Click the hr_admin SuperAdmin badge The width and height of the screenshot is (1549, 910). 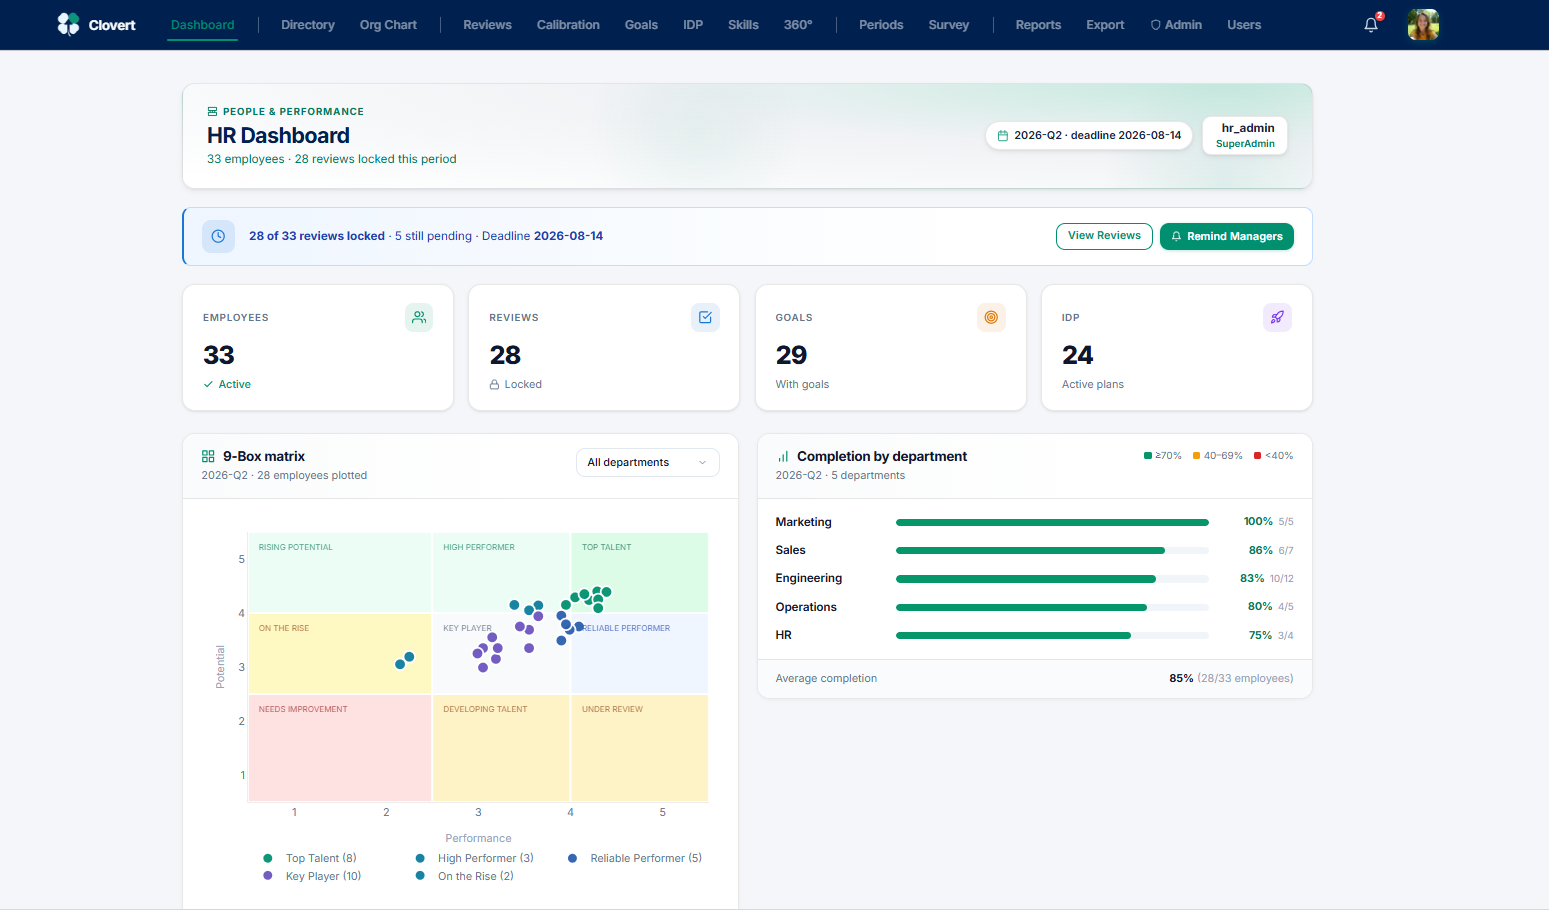click(1245, 135)
